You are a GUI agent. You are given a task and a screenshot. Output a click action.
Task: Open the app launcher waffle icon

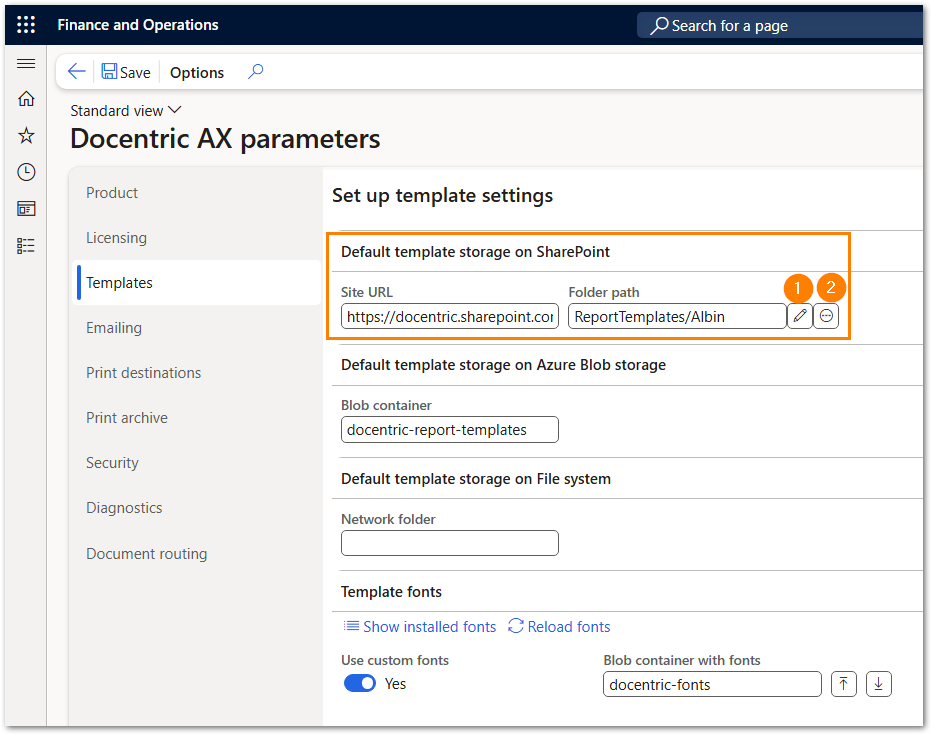[x=26, y=25]
